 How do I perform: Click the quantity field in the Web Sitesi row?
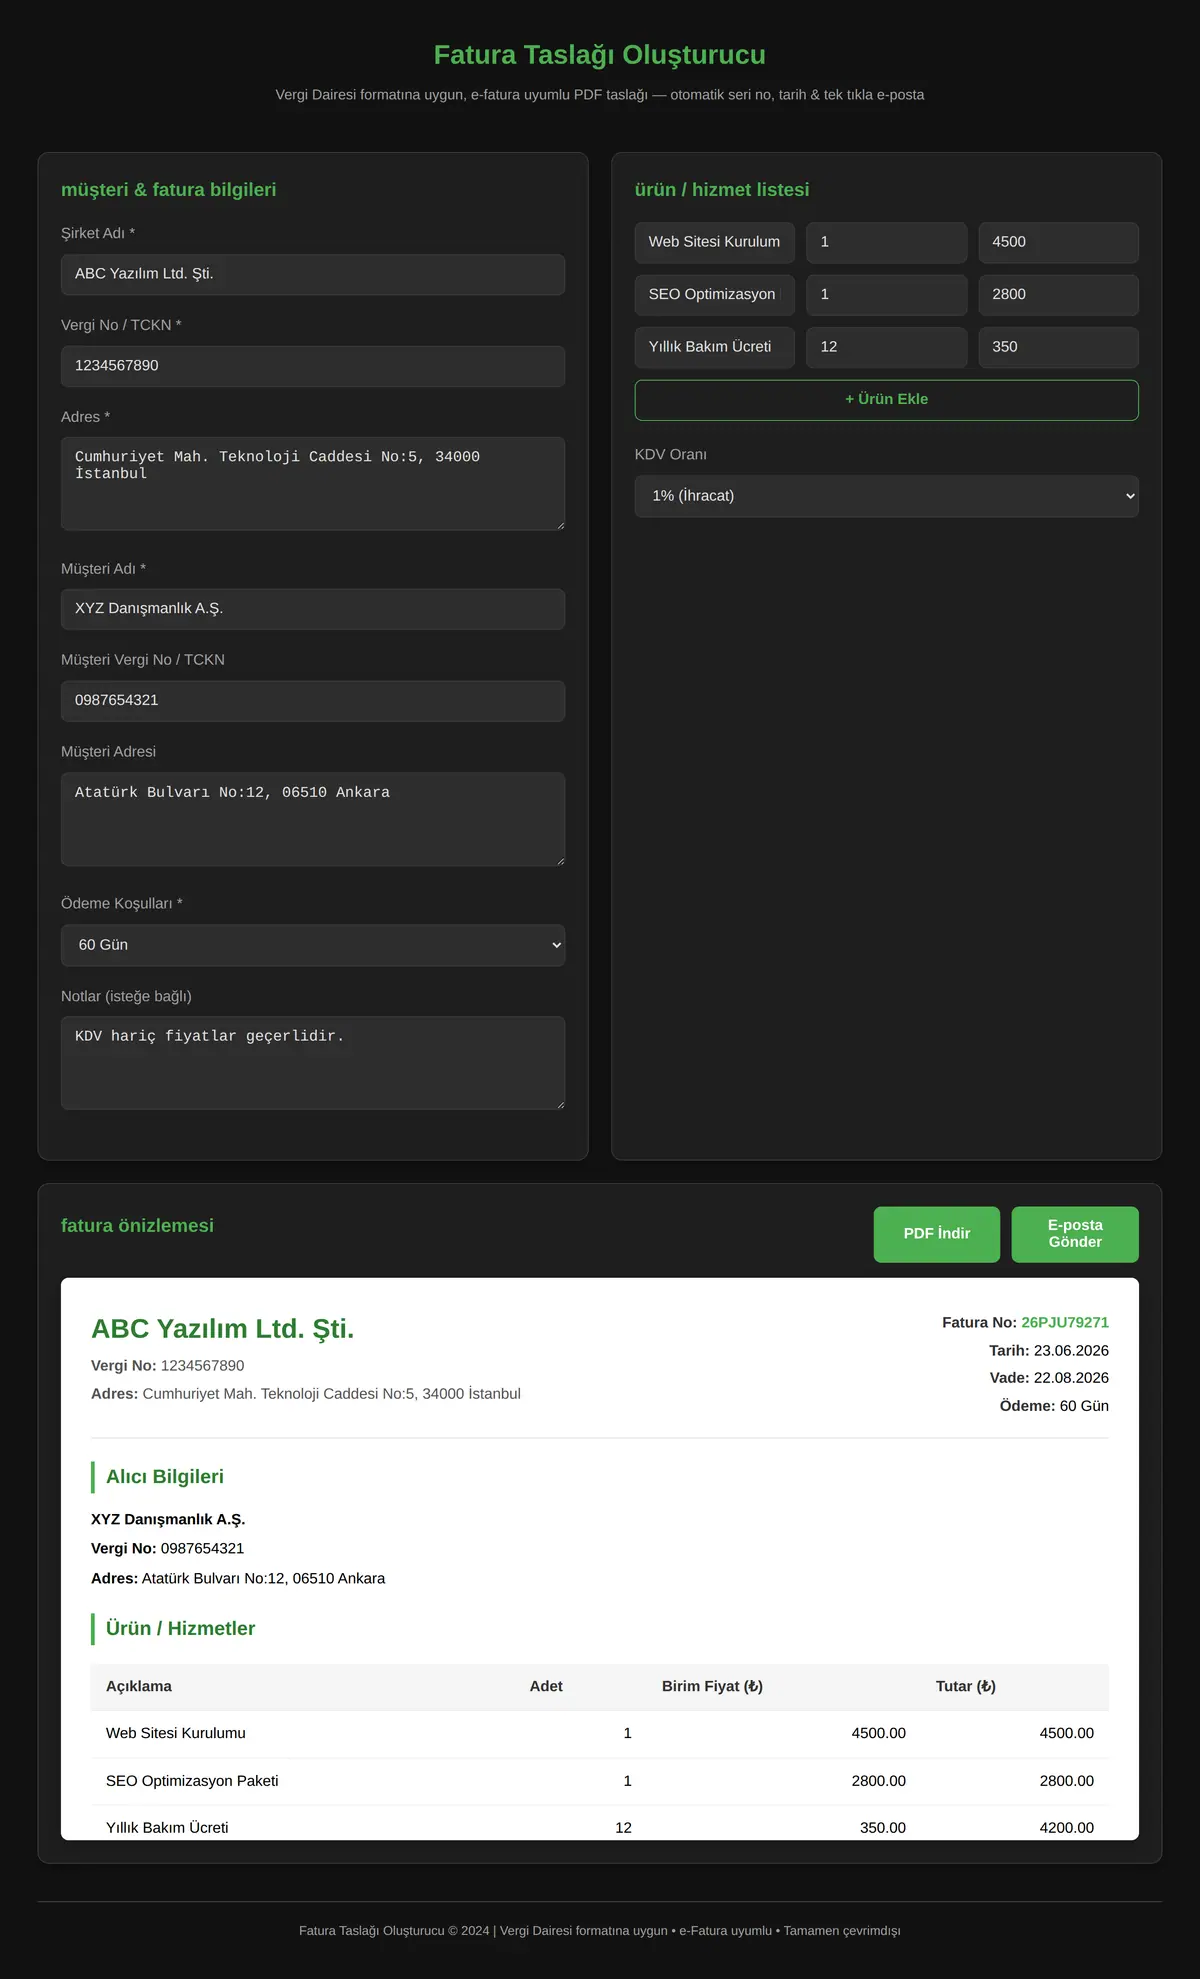tap(887, 243)
